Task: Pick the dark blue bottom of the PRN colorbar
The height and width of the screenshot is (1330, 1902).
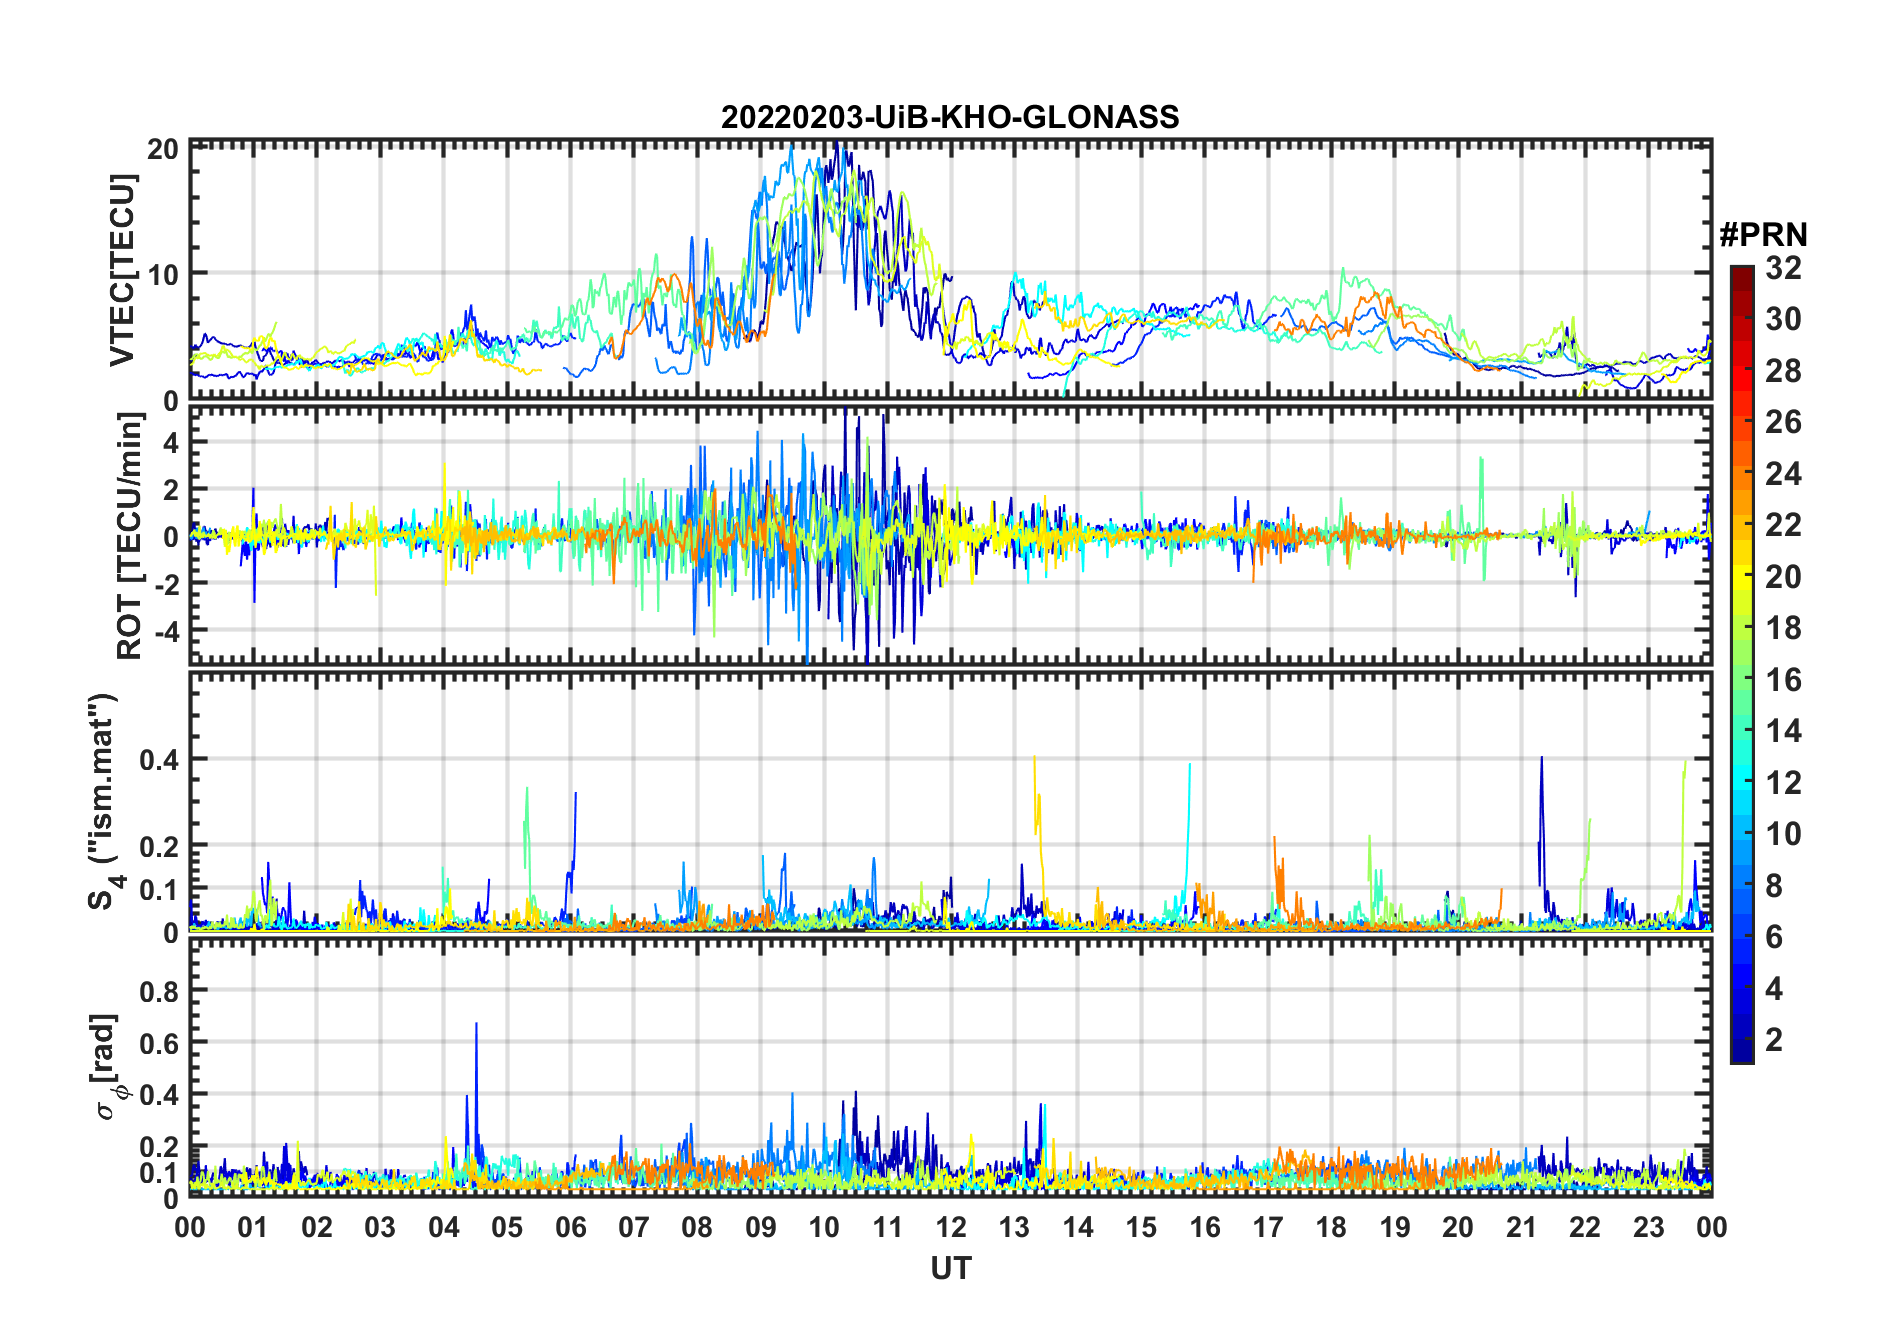Action: coord(1742,1050)
